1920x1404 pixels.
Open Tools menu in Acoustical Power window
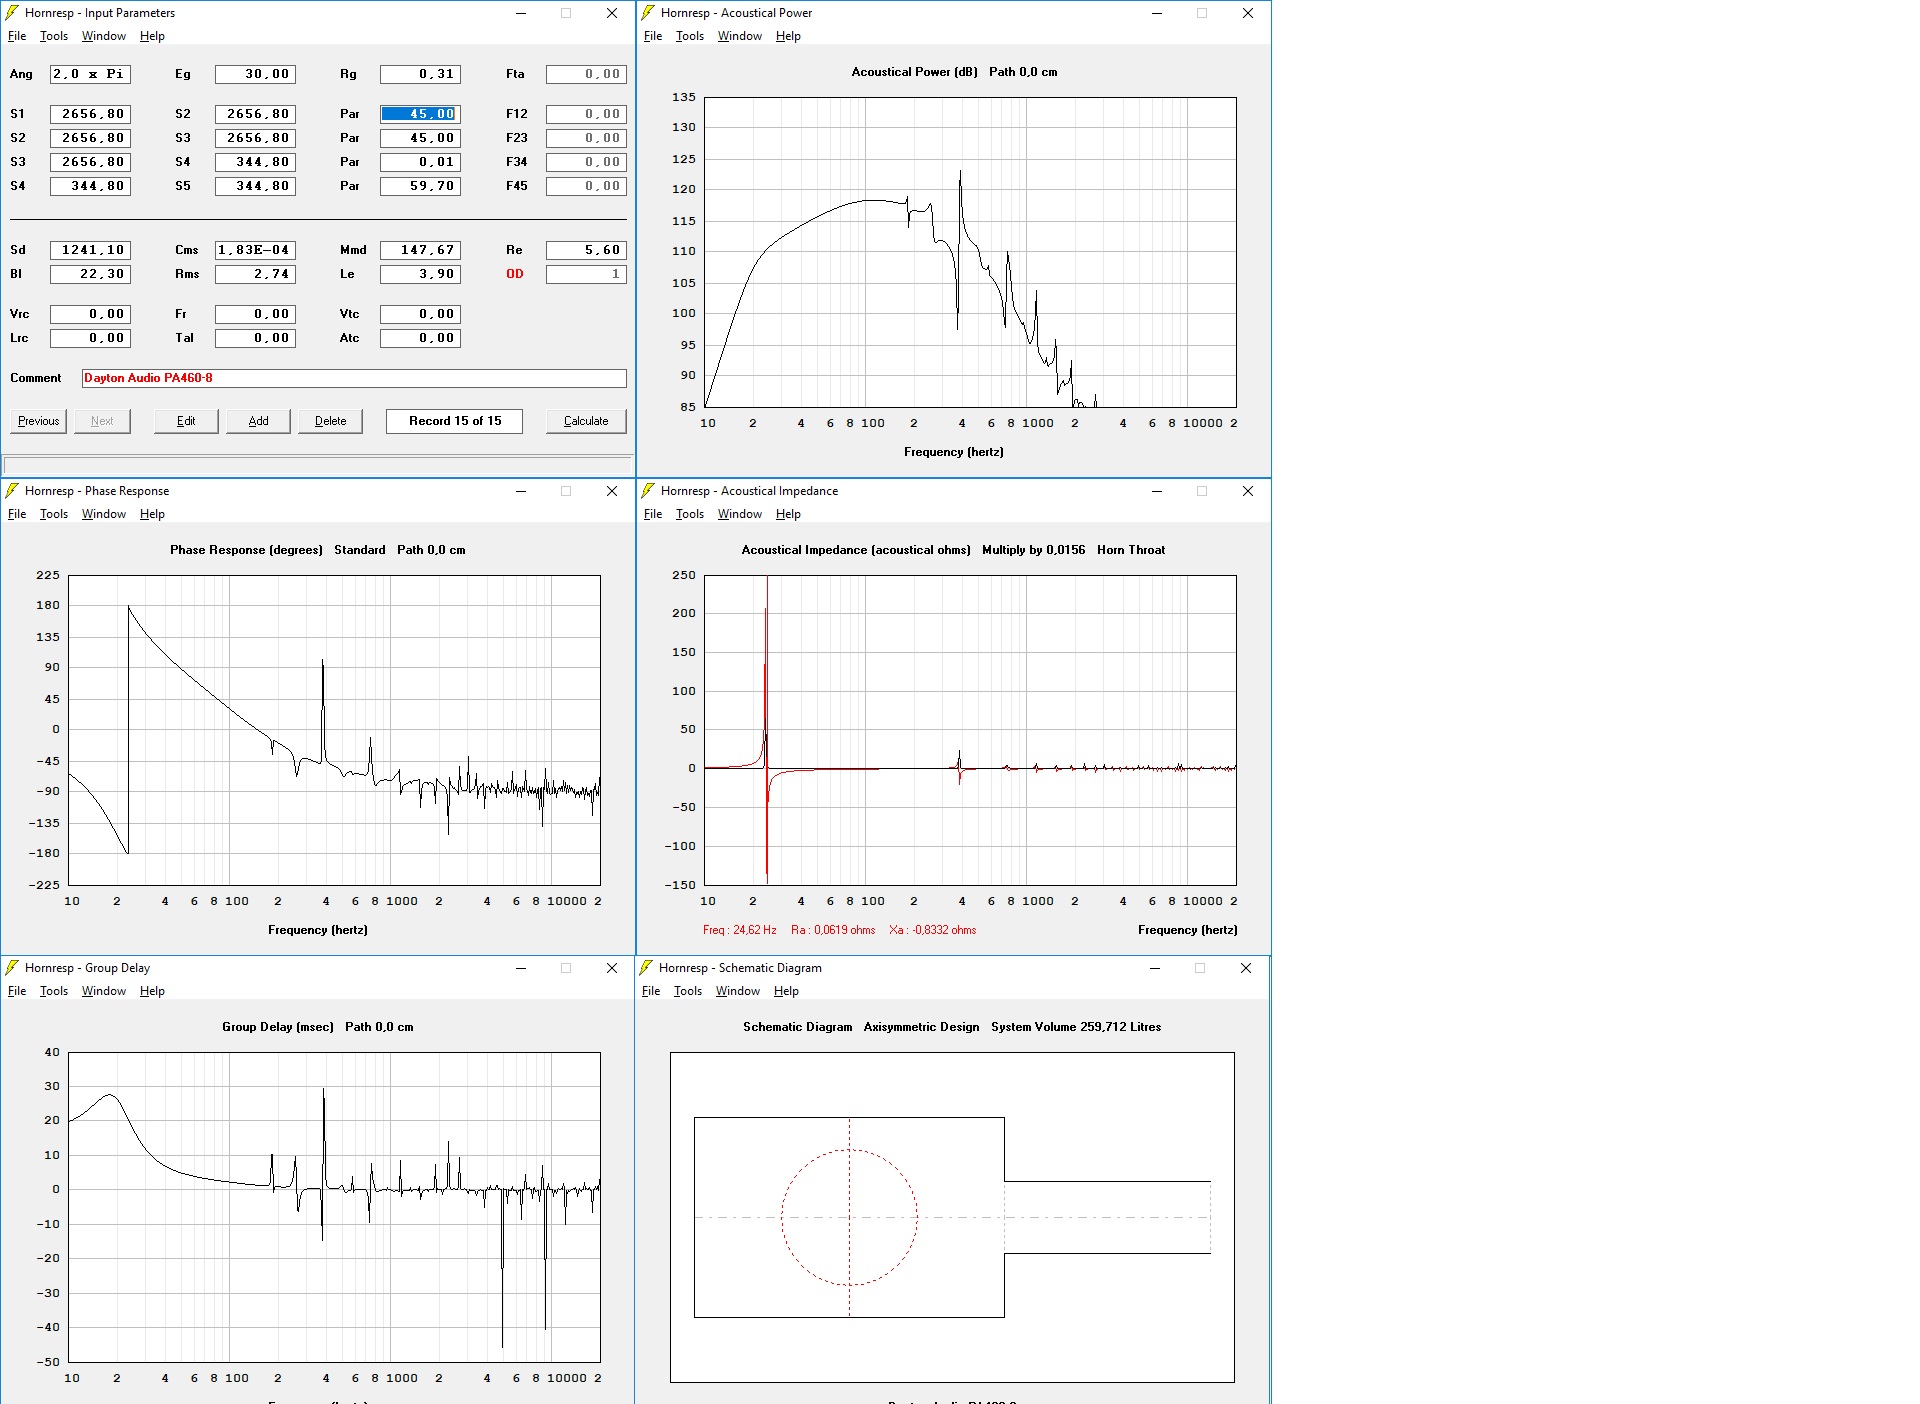pyautogui.click(x=690, y=36)
